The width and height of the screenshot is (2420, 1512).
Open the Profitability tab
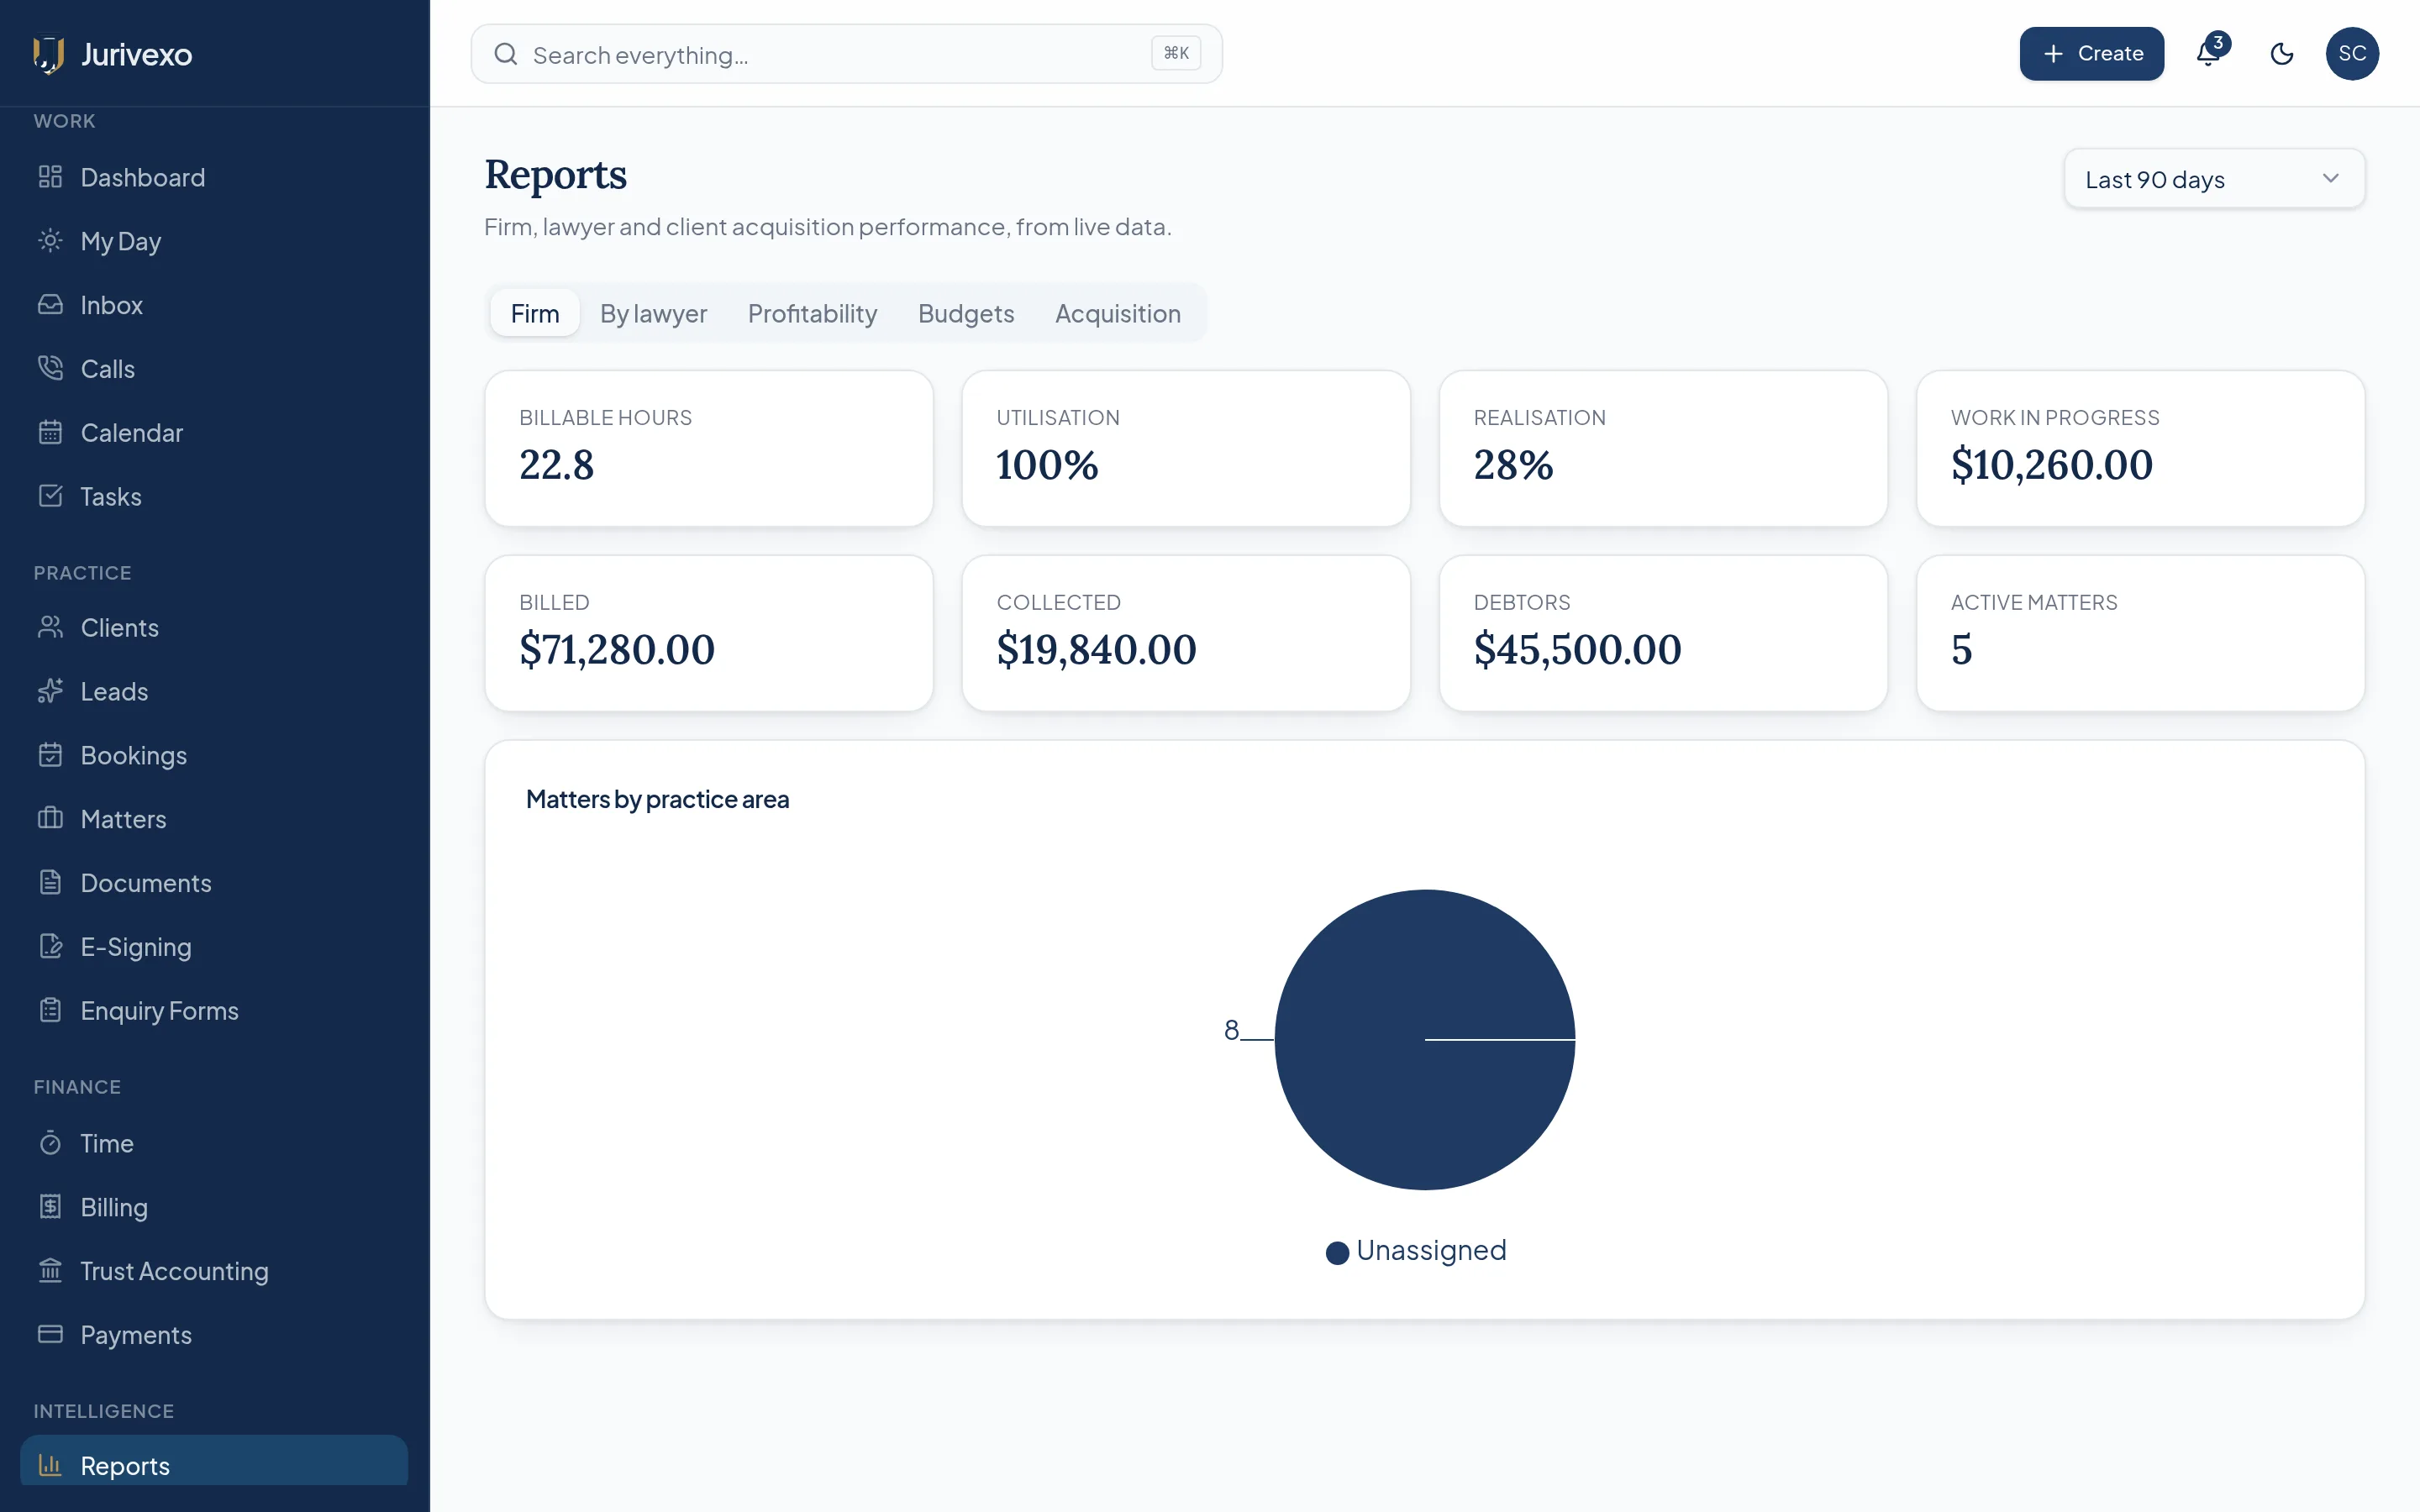812,314
